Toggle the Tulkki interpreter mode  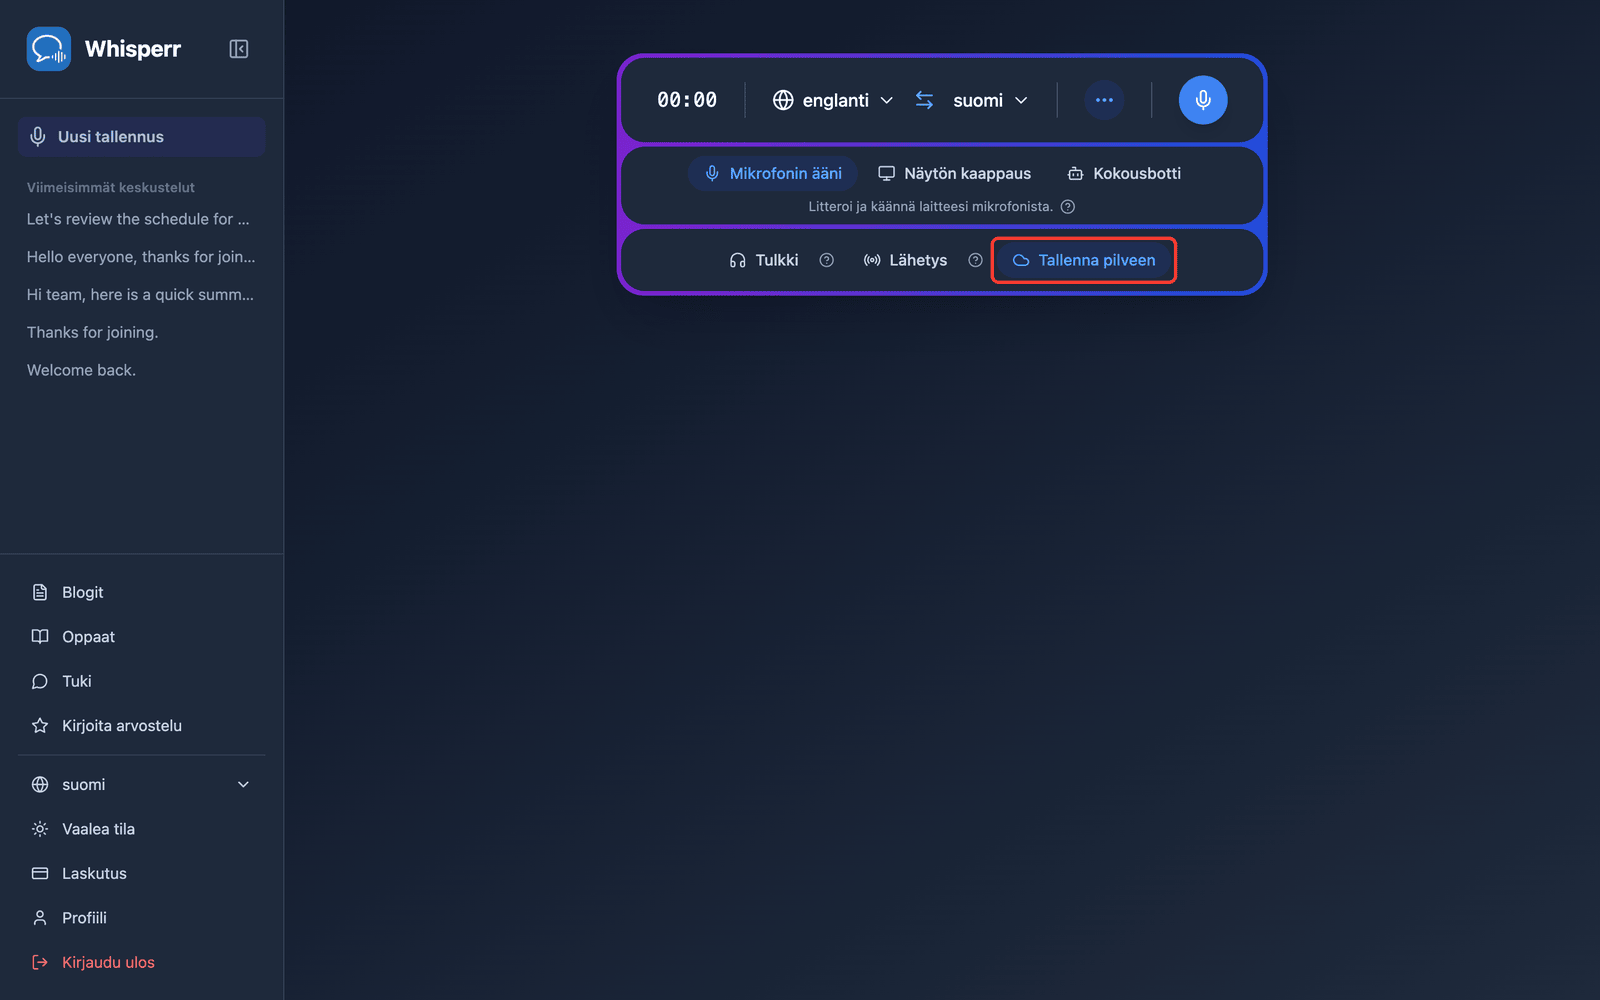764,260
